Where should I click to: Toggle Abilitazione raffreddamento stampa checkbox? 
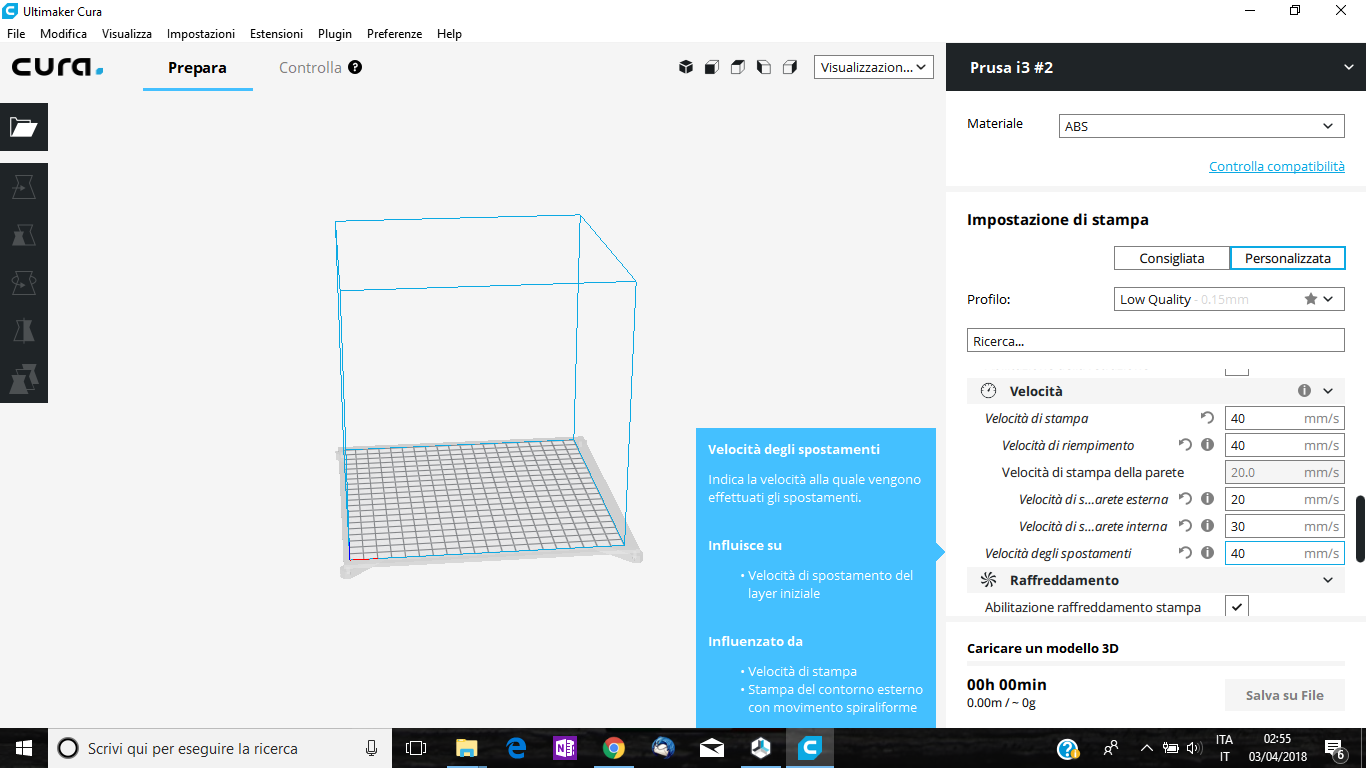[x=1237, y=607]
